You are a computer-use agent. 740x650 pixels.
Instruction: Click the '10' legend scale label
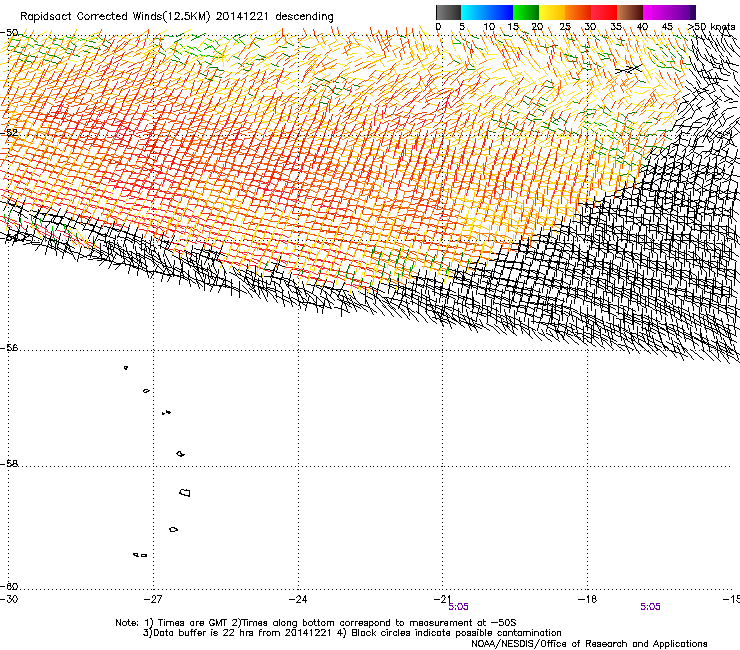pos(489,27)
